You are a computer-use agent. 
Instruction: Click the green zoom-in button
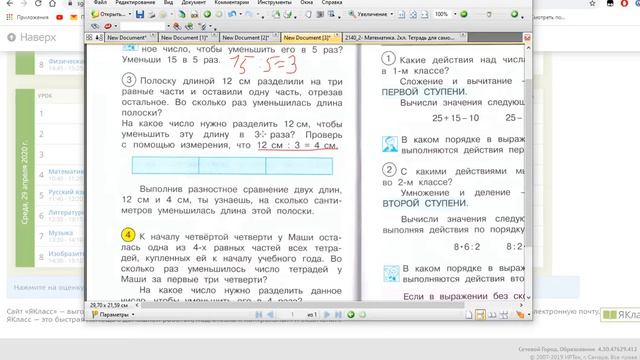(464, 14)
